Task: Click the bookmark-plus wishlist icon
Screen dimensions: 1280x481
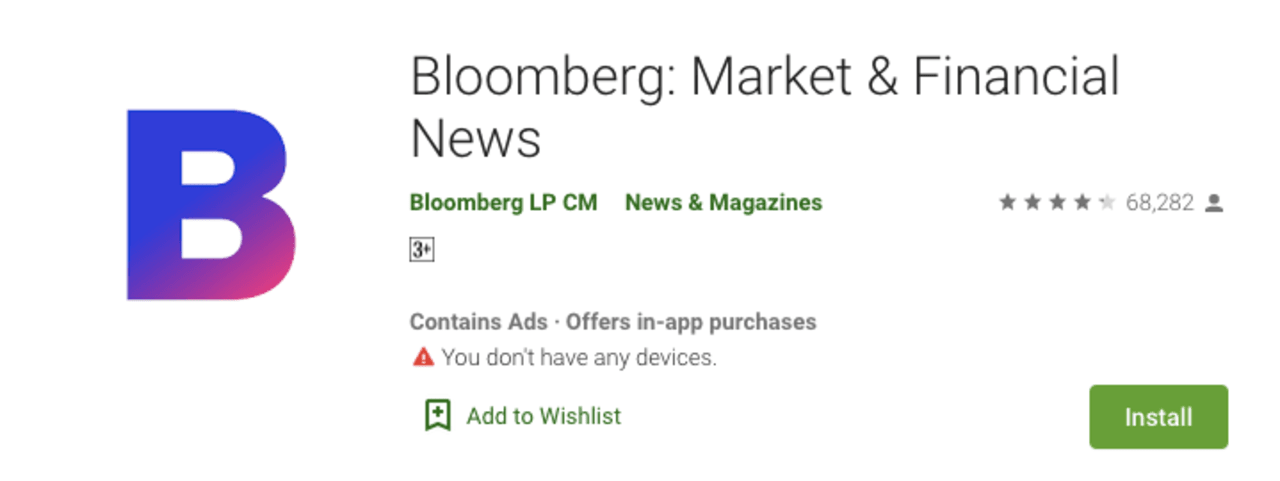Action: pyautogui.click(x=437, y=415)
